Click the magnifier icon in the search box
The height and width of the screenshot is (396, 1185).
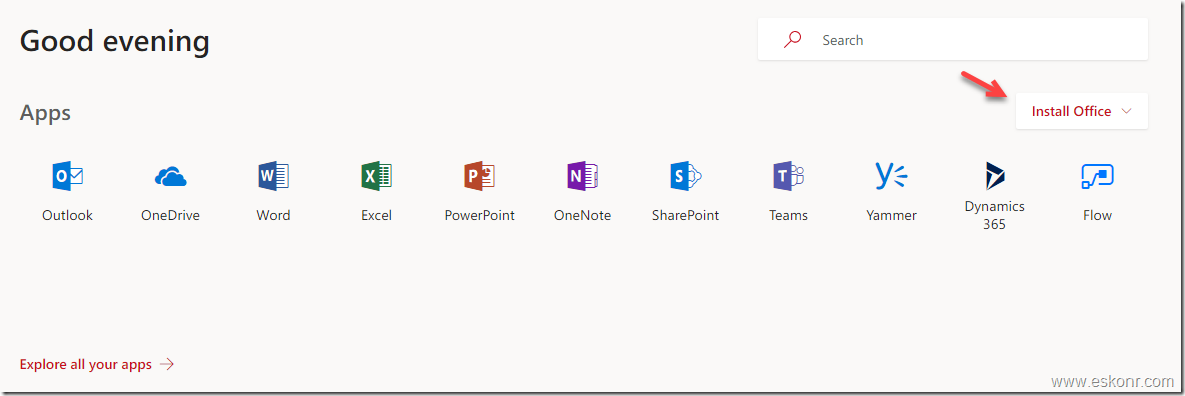pos(792,40)
